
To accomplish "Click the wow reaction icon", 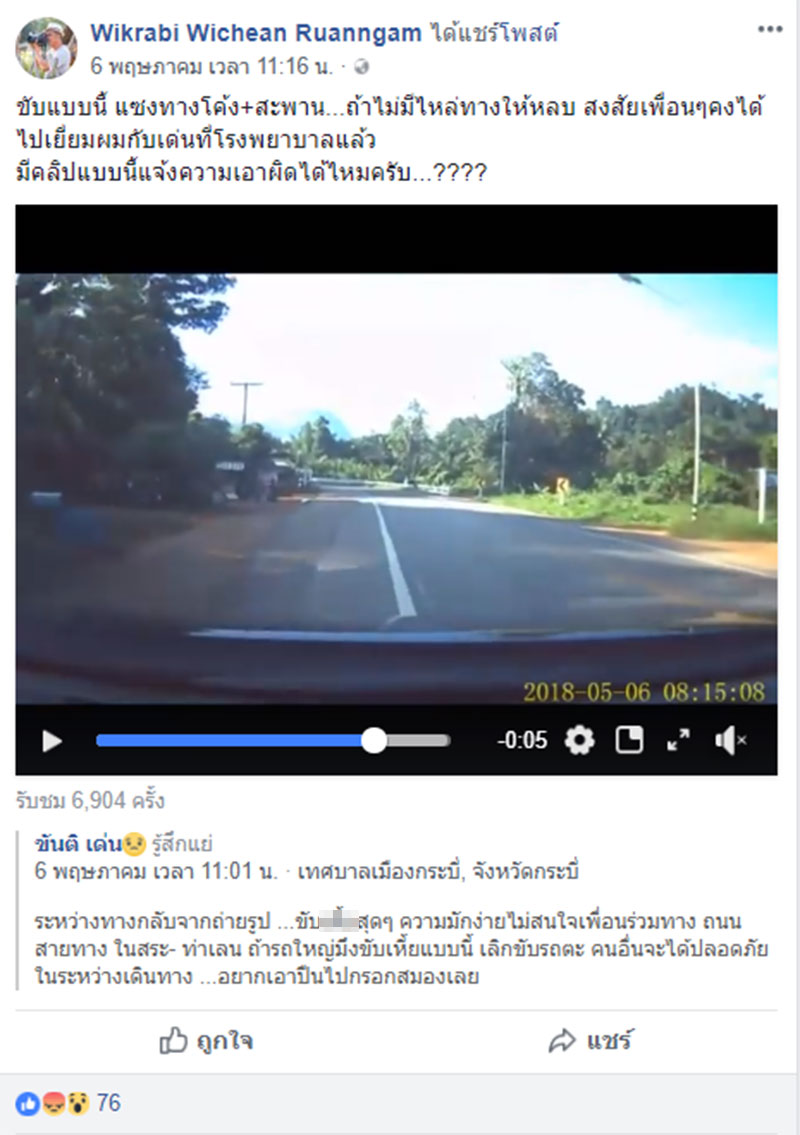I will (x=78, y=1103).
